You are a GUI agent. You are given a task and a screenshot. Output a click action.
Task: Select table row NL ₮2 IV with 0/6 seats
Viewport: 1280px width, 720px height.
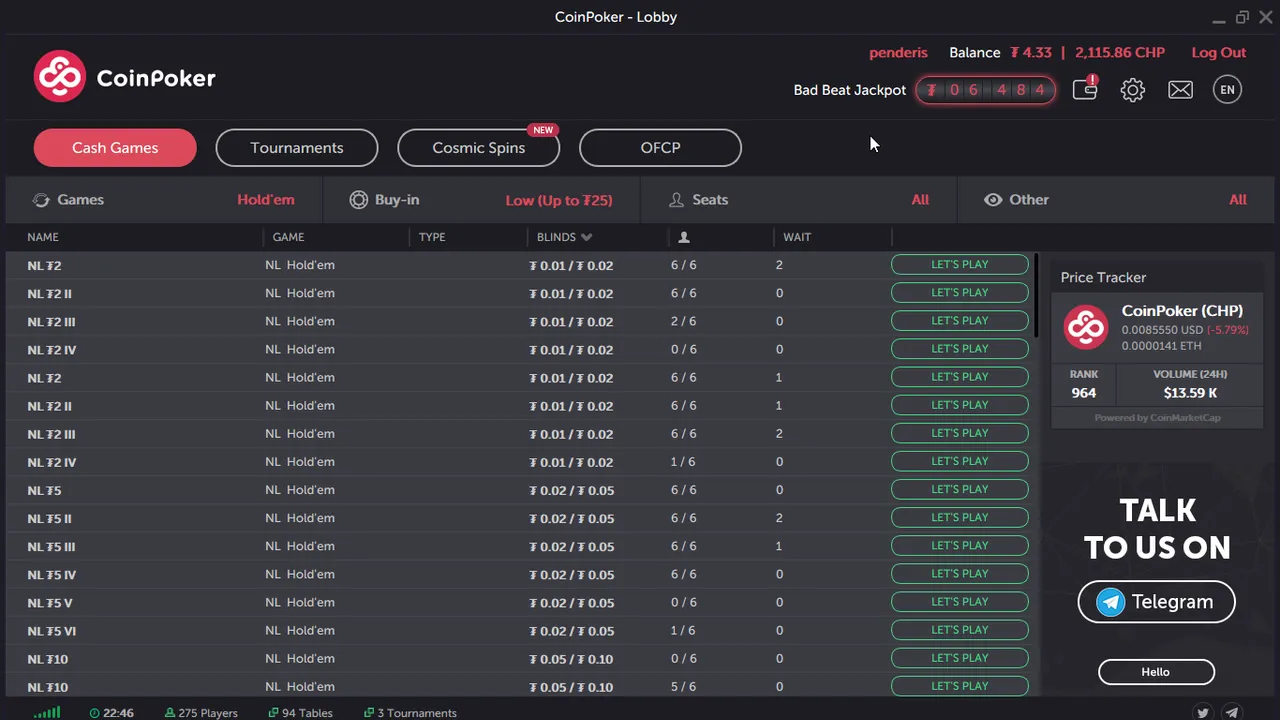tap(520, 349)
